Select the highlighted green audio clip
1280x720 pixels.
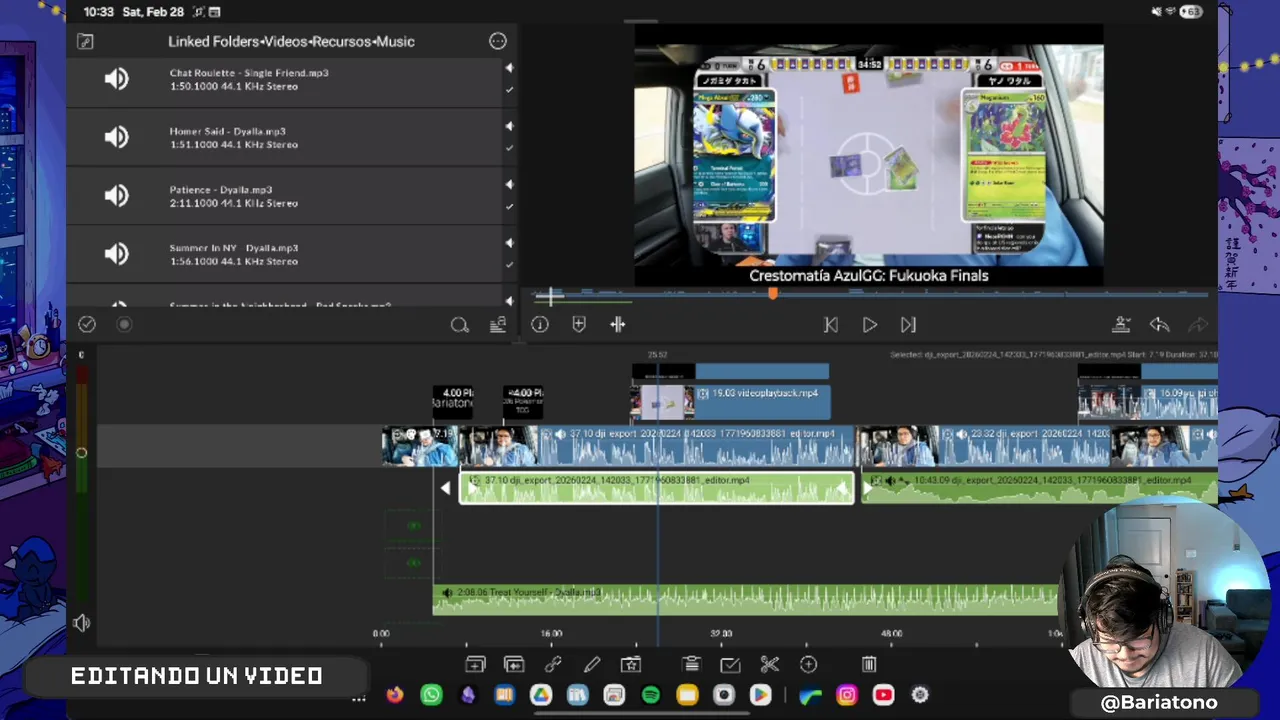(x=656, y=488)
